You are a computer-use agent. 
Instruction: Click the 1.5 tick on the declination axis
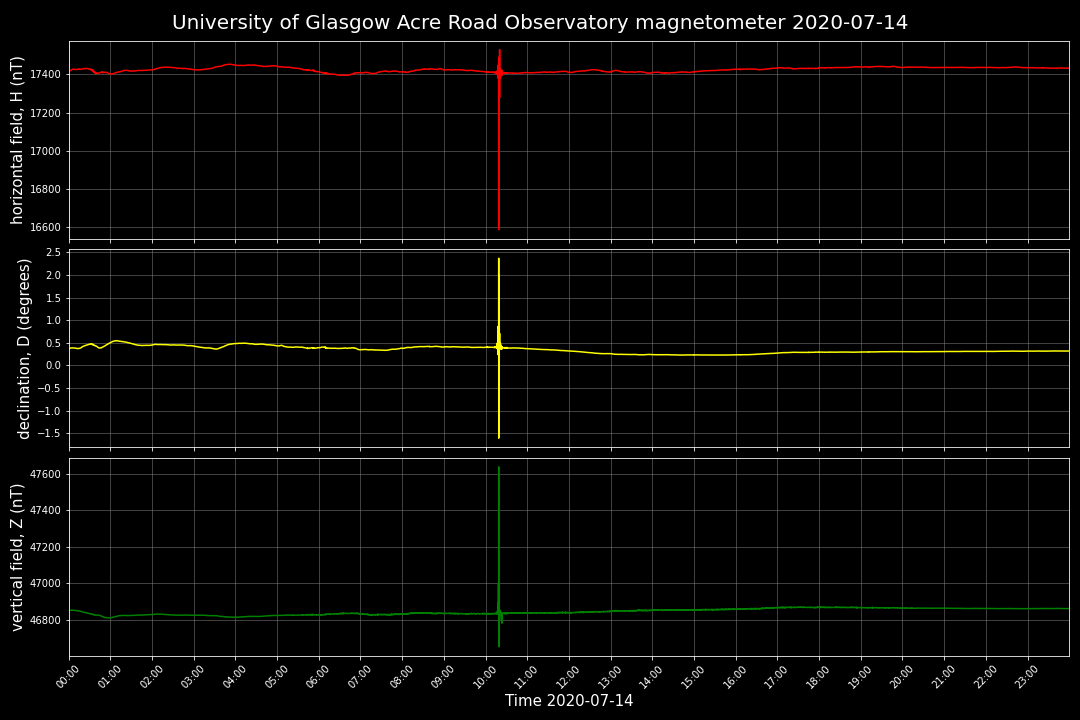pos(53,298)
